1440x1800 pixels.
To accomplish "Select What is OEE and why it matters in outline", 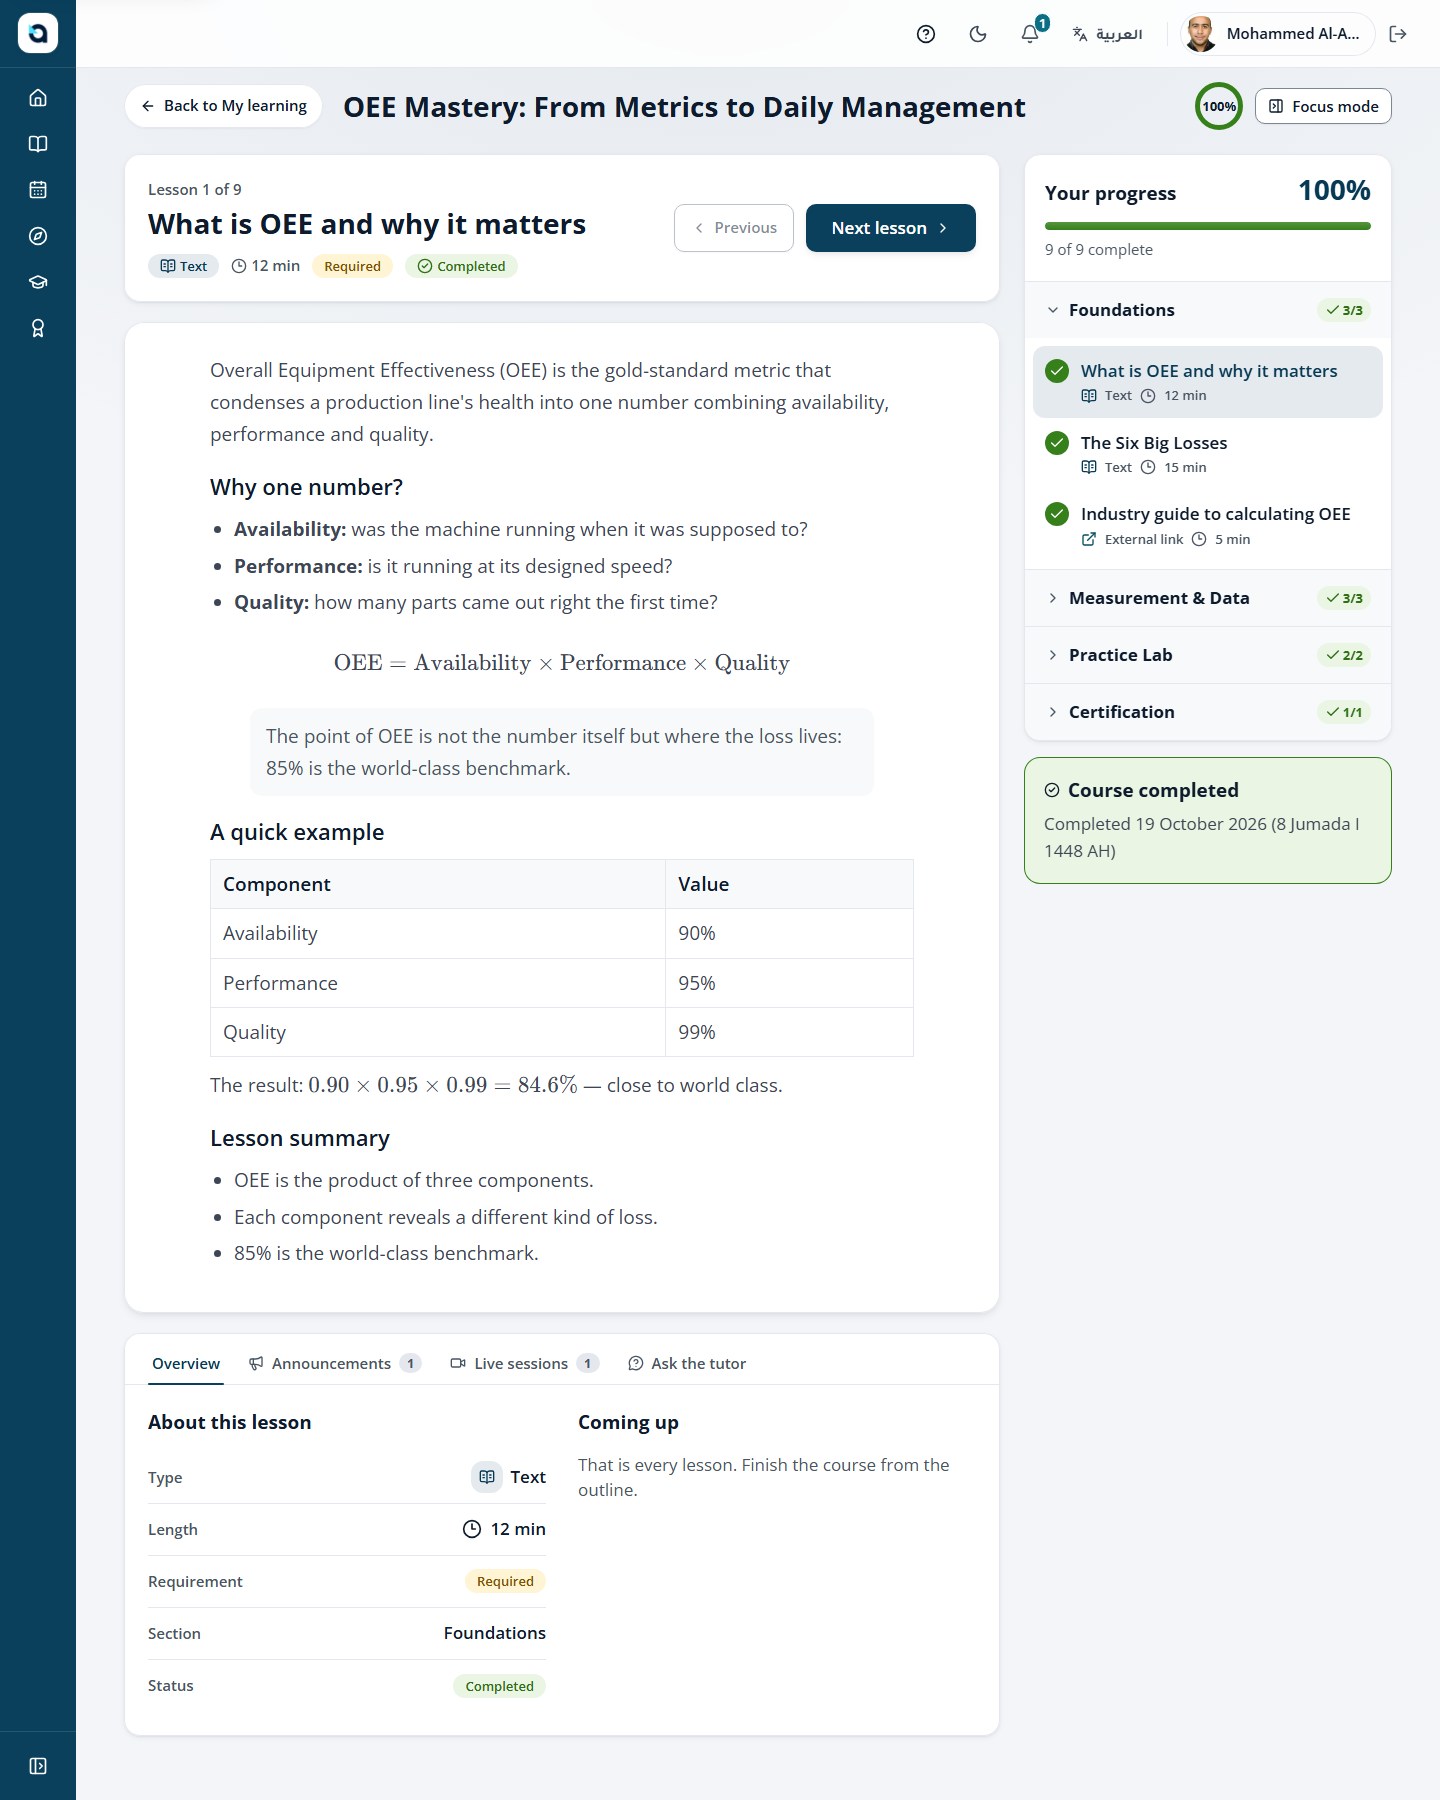I will (1208, 382).
